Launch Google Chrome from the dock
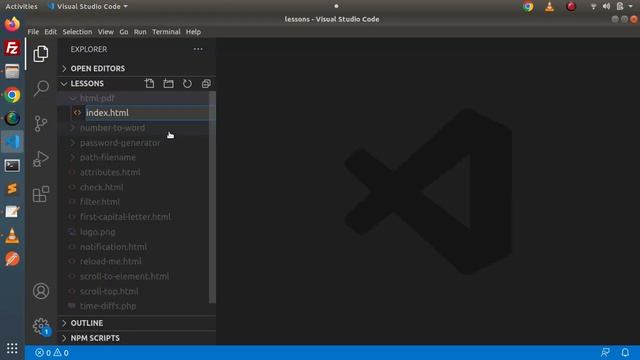 pos(12,95)
